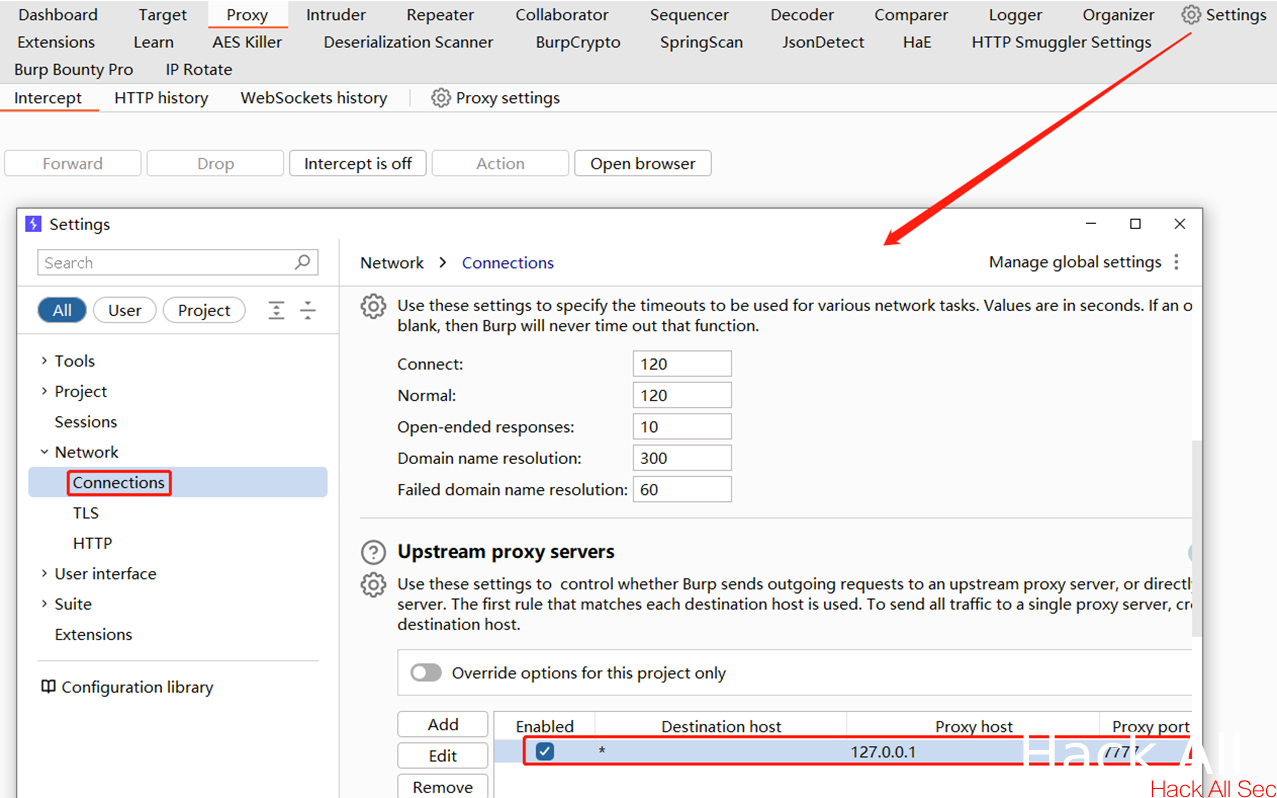
Task: Expand the Project tree node
Action: click(x=44, y=391)
